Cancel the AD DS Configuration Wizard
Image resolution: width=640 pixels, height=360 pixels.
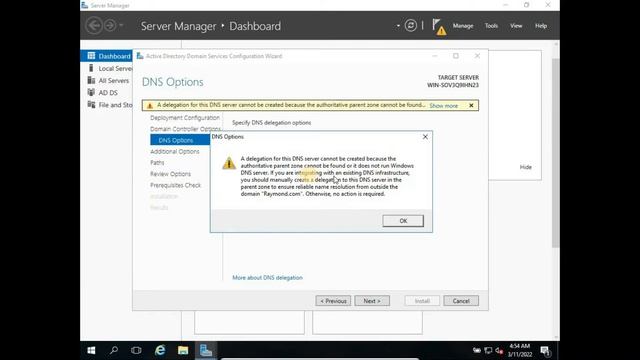tap(461, 301)
